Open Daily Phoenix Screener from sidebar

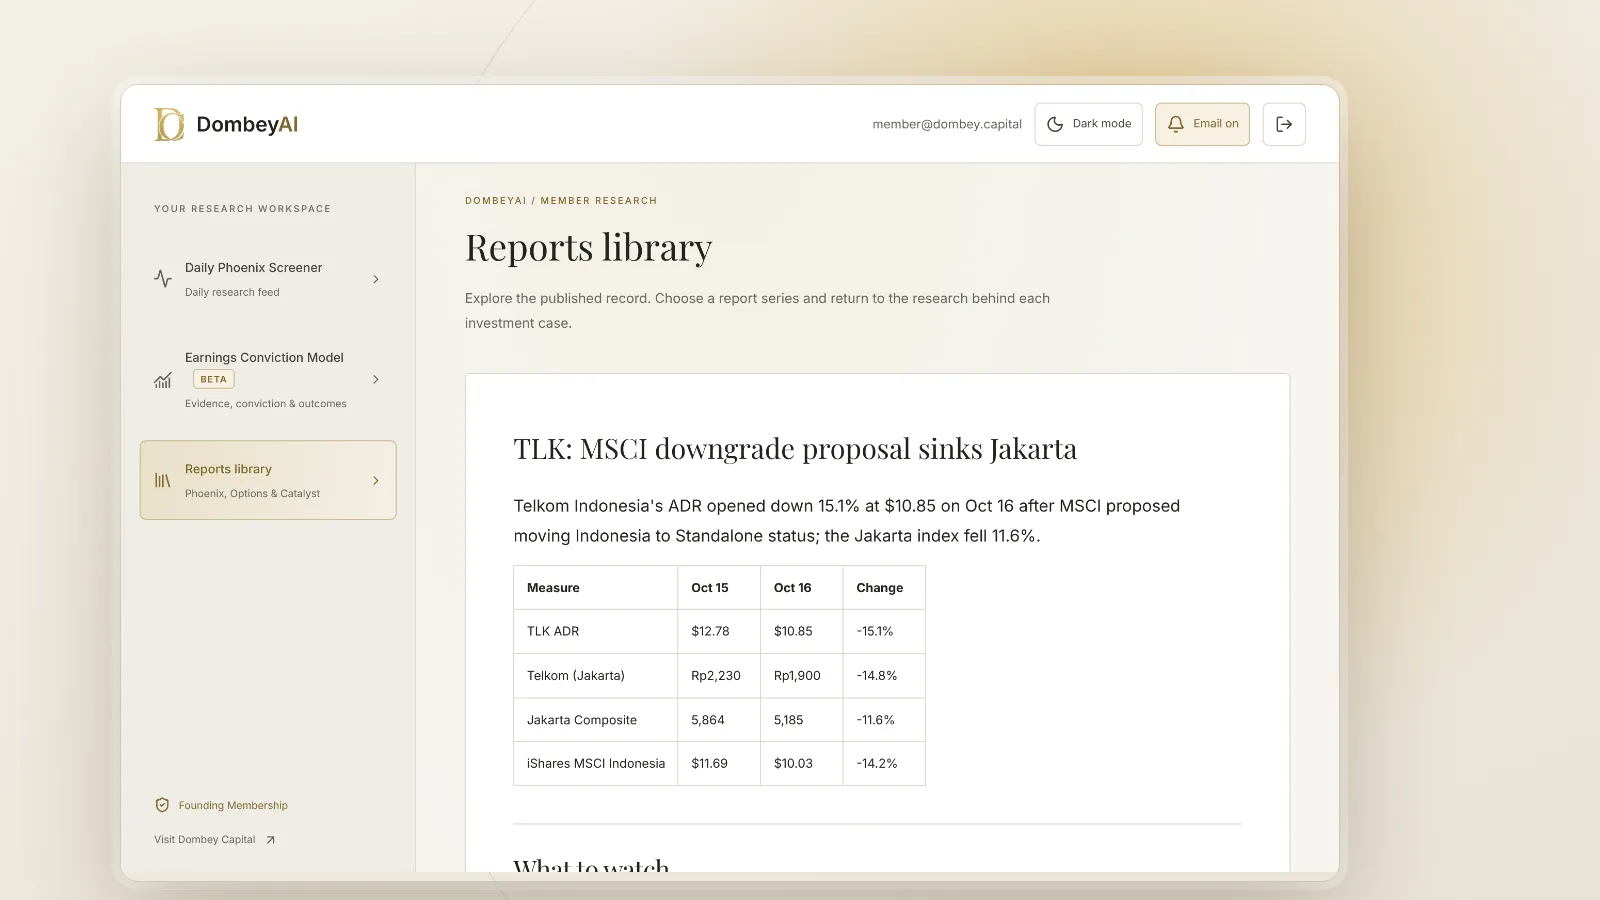coord(268,279)
